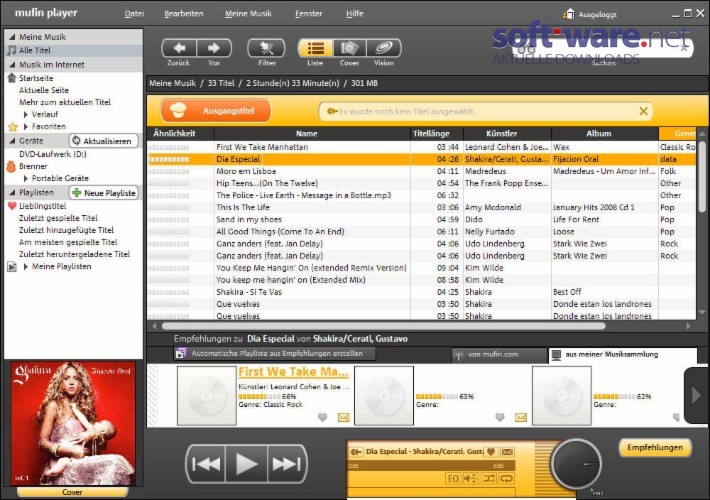Open the Lieblingstitel playlist

pos(43,206)
